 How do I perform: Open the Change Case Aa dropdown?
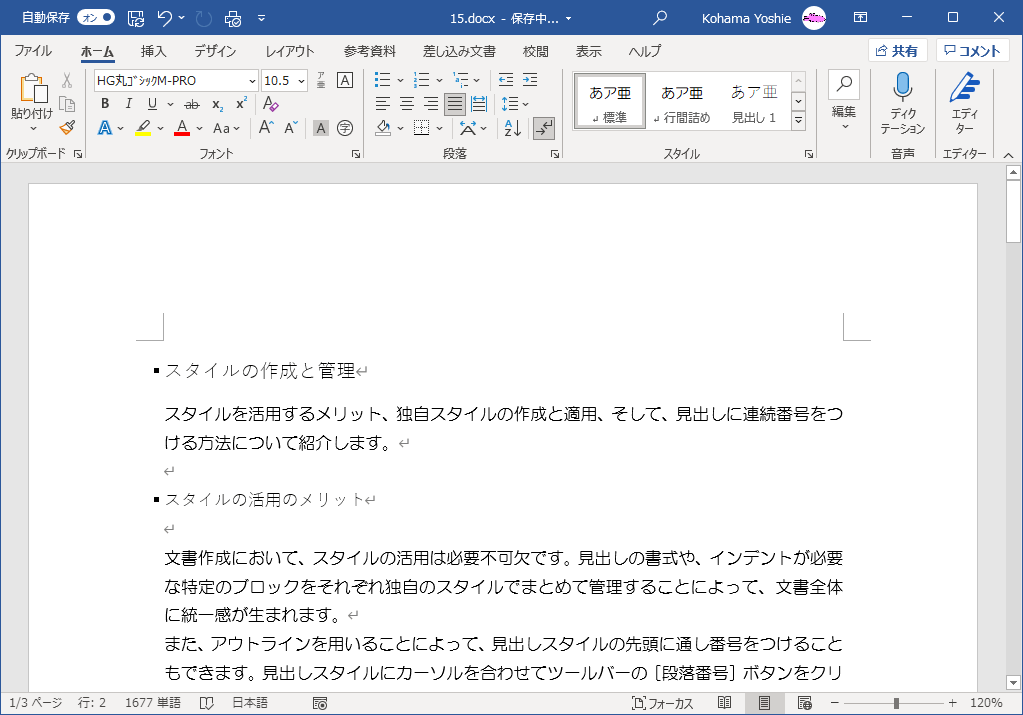(x=226, y=129)
